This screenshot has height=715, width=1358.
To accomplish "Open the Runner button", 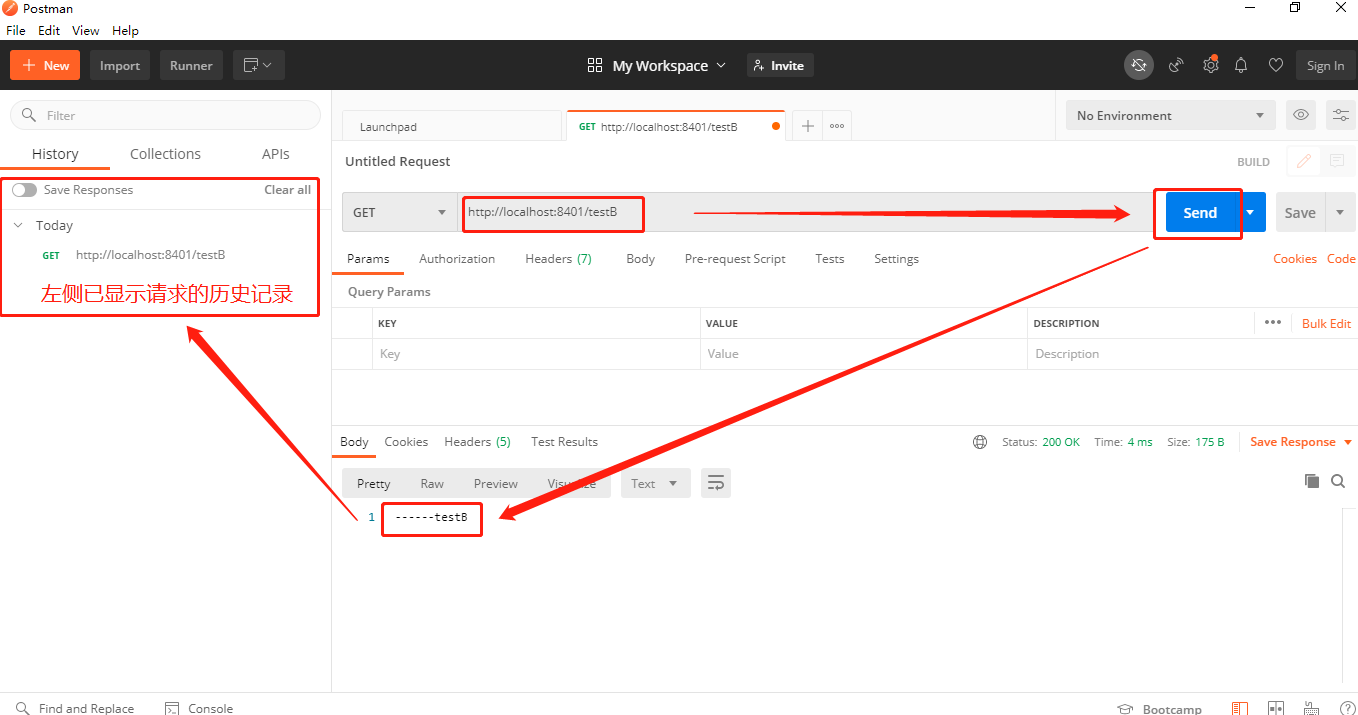I will 191,65.
